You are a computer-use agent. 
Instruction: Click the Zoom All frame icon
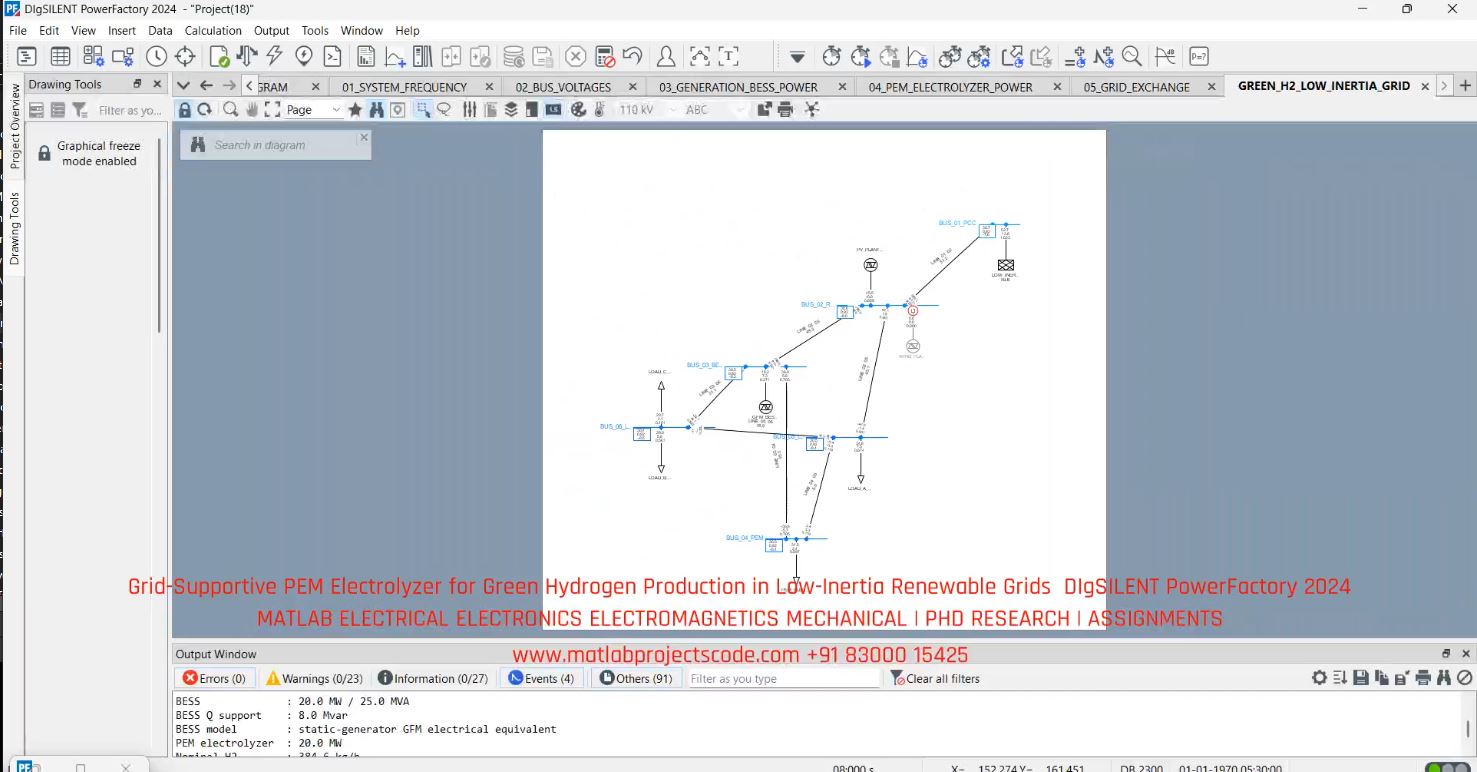point(272,110)
